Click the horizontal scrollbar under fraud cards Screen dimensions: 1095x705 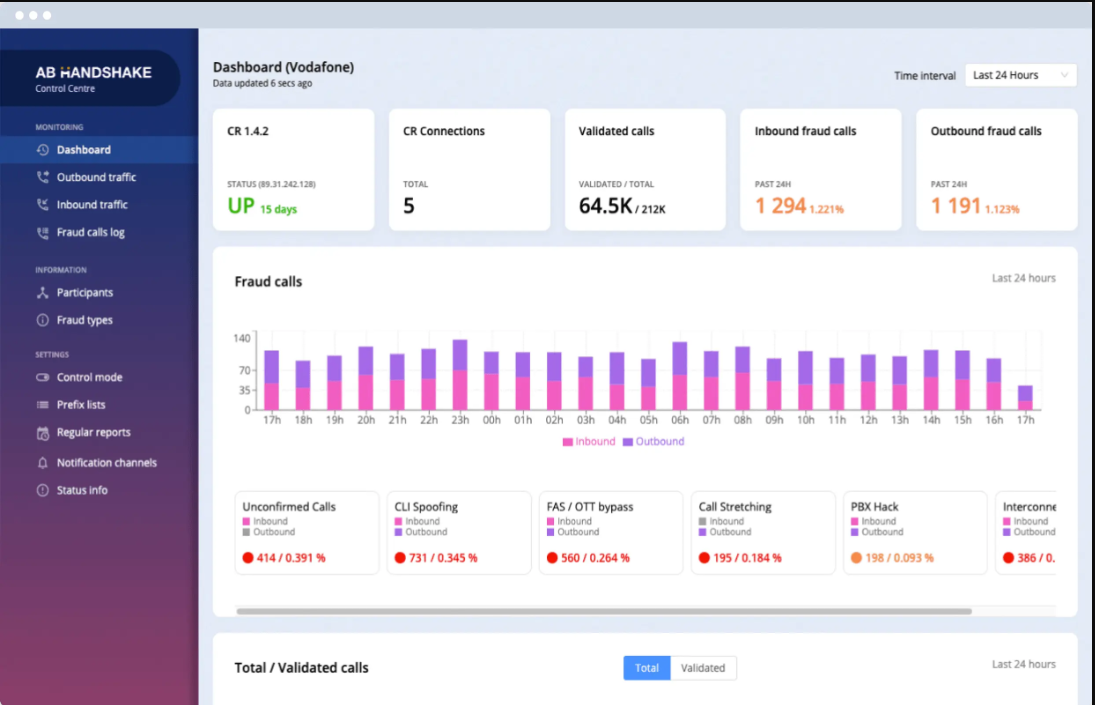click(x=604, y=611)
